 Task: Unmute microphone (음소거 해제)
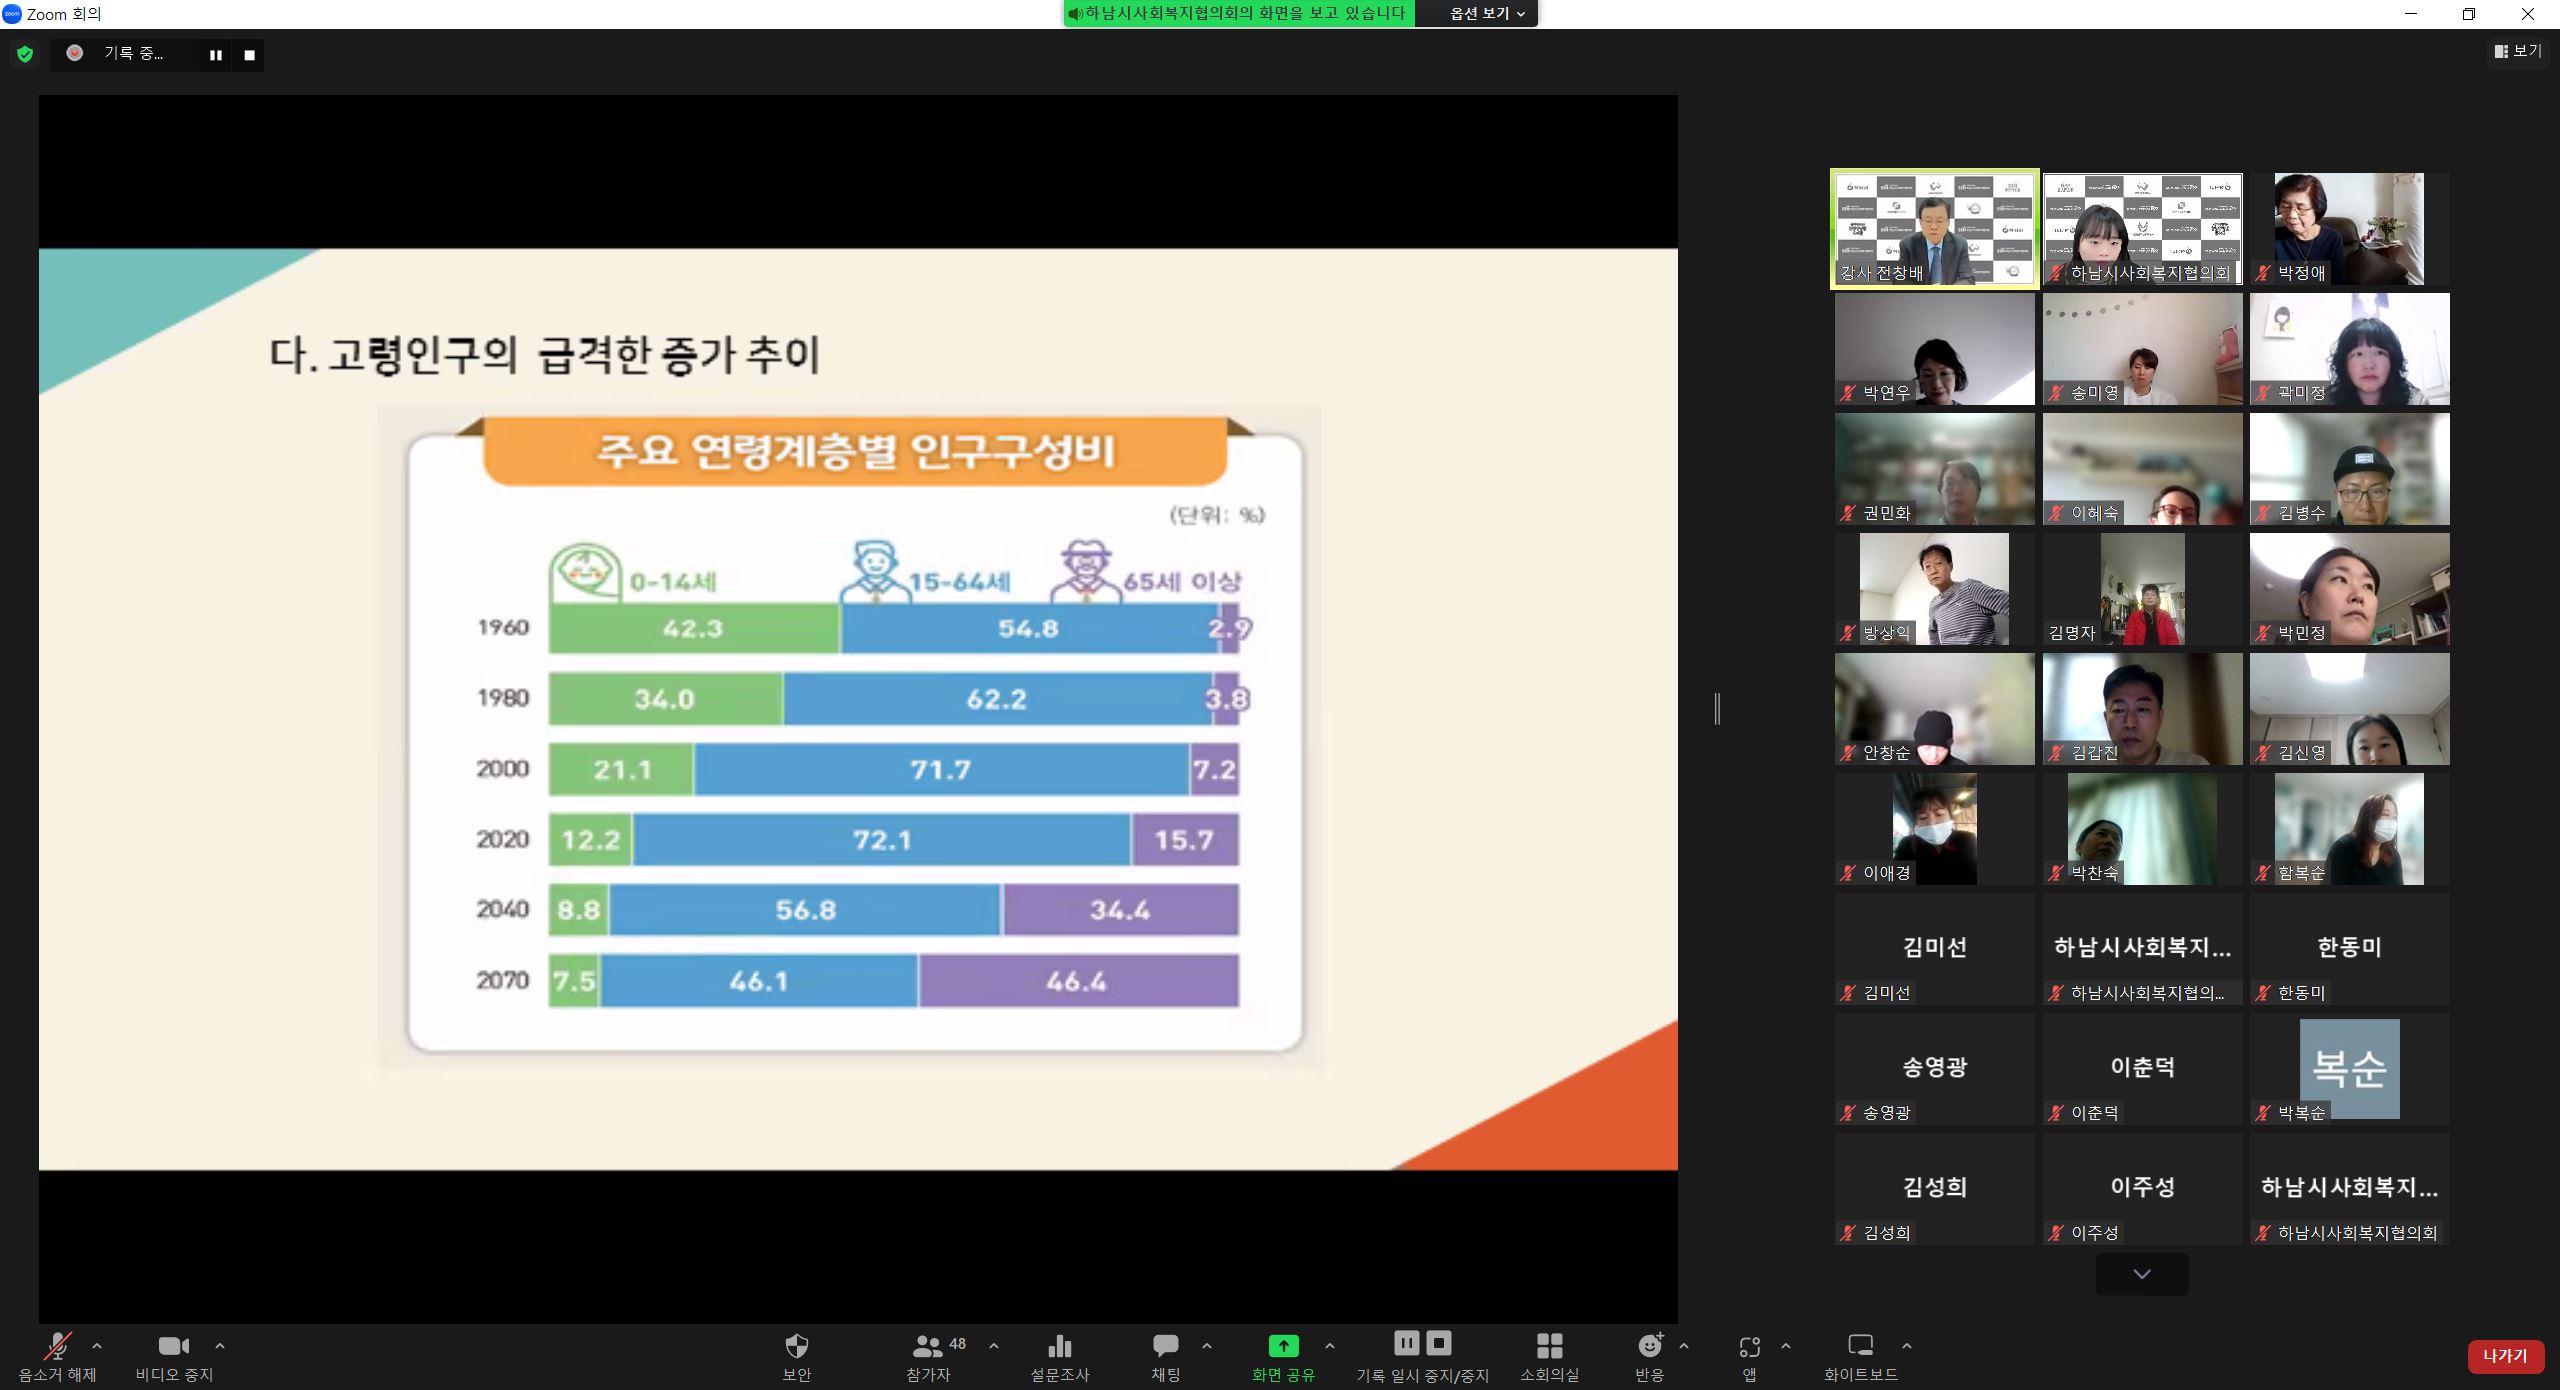57,1346
